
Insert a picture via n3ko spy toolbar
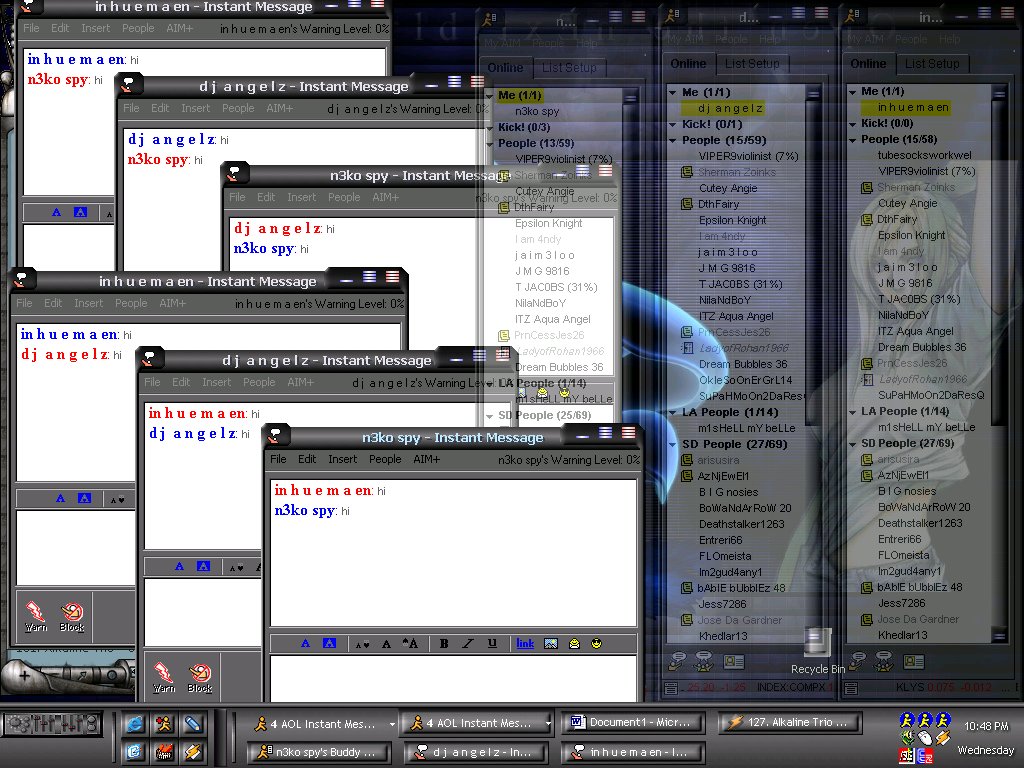(551, 644)
